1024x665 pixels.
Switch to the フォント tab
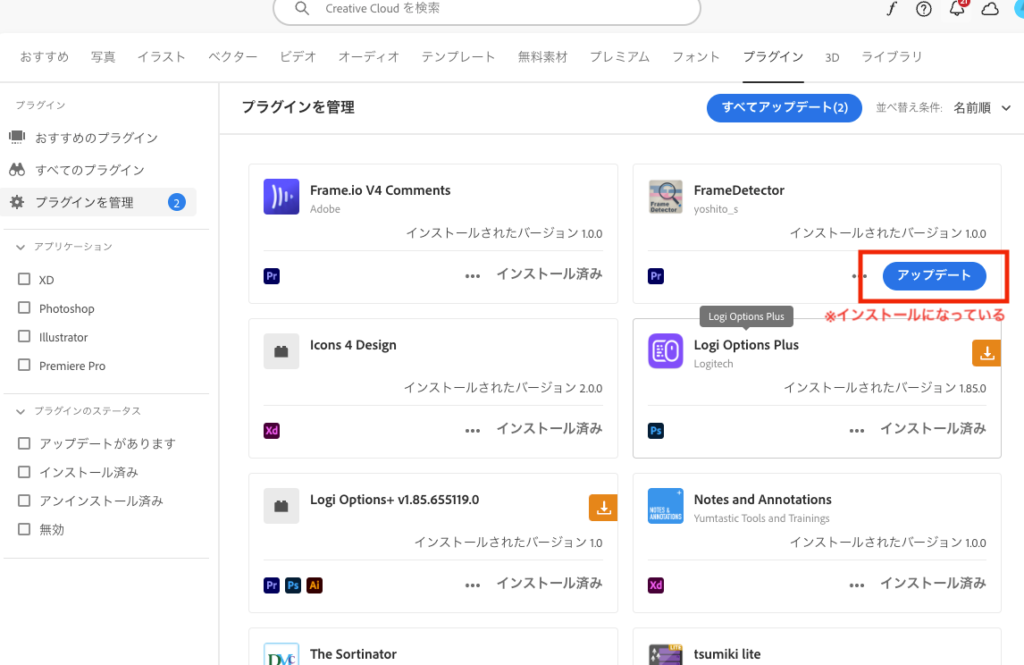[696, 57]
